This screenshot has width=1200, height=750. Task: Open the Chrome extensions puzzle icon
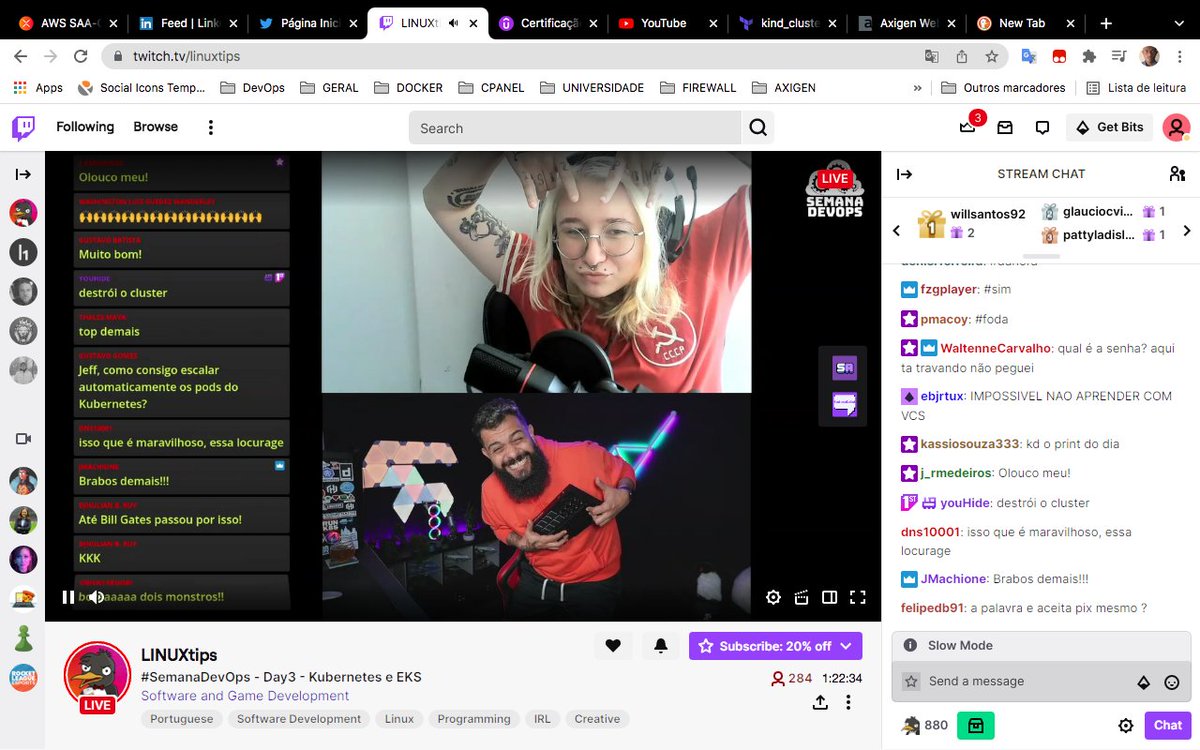point(1089,57)
